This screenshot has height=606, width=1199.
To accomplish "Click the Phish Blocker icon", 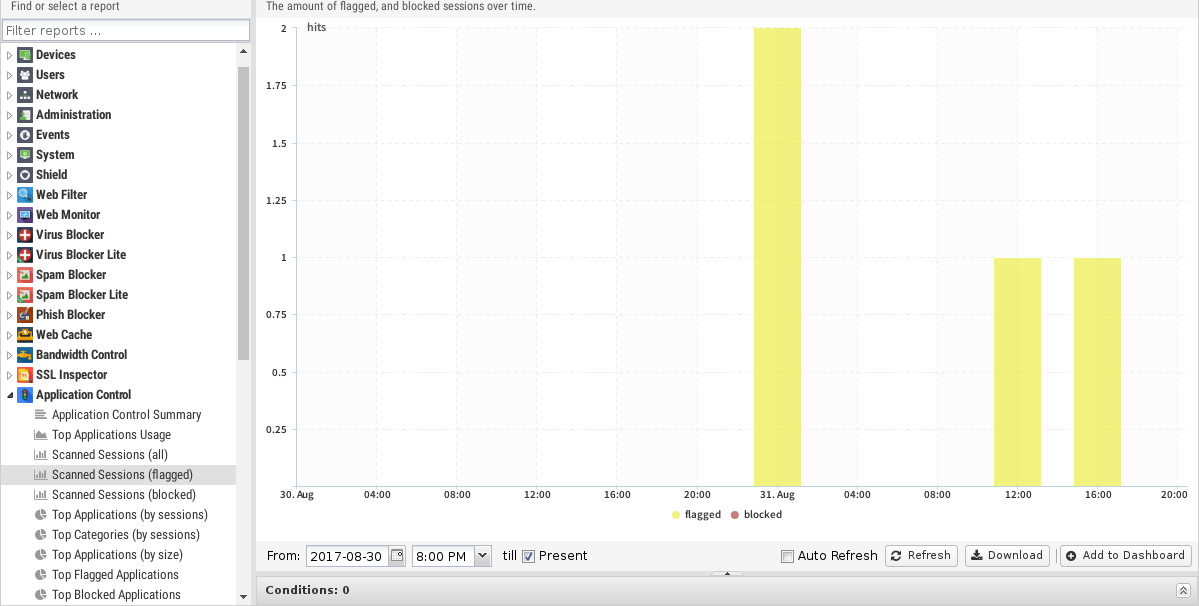I will [x=25, y=315].
